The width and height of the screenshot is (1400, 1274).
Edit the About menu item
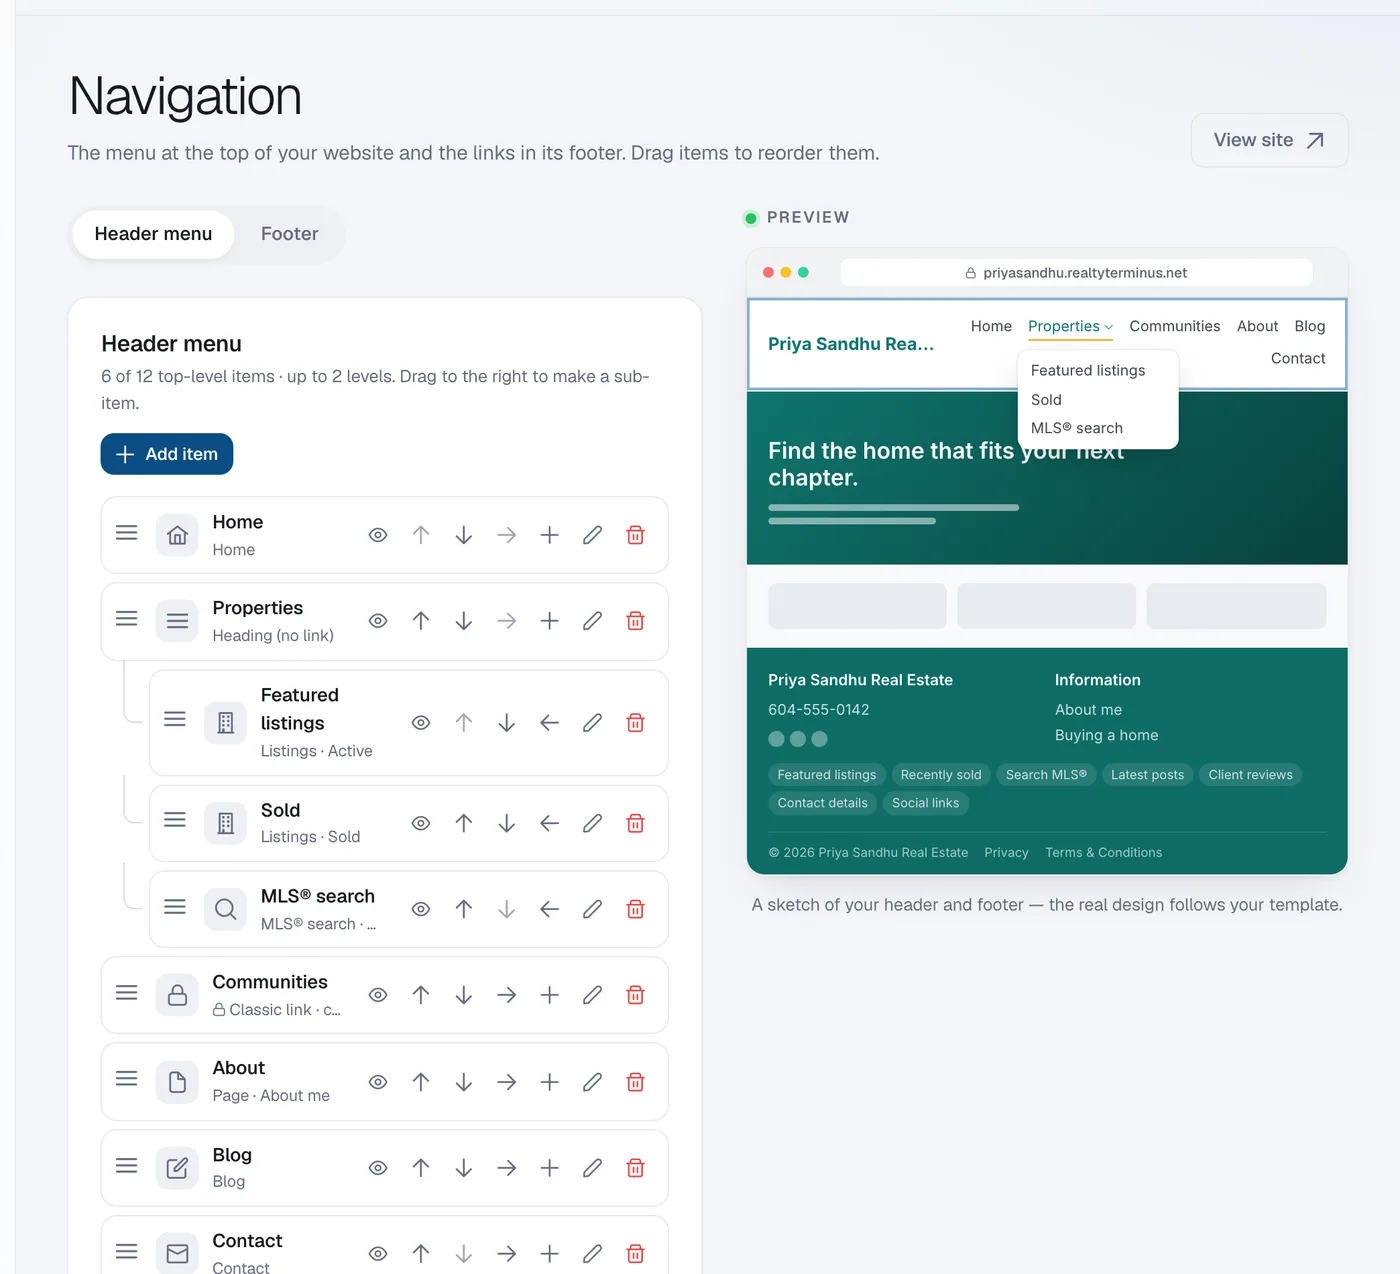point(592,1082)
